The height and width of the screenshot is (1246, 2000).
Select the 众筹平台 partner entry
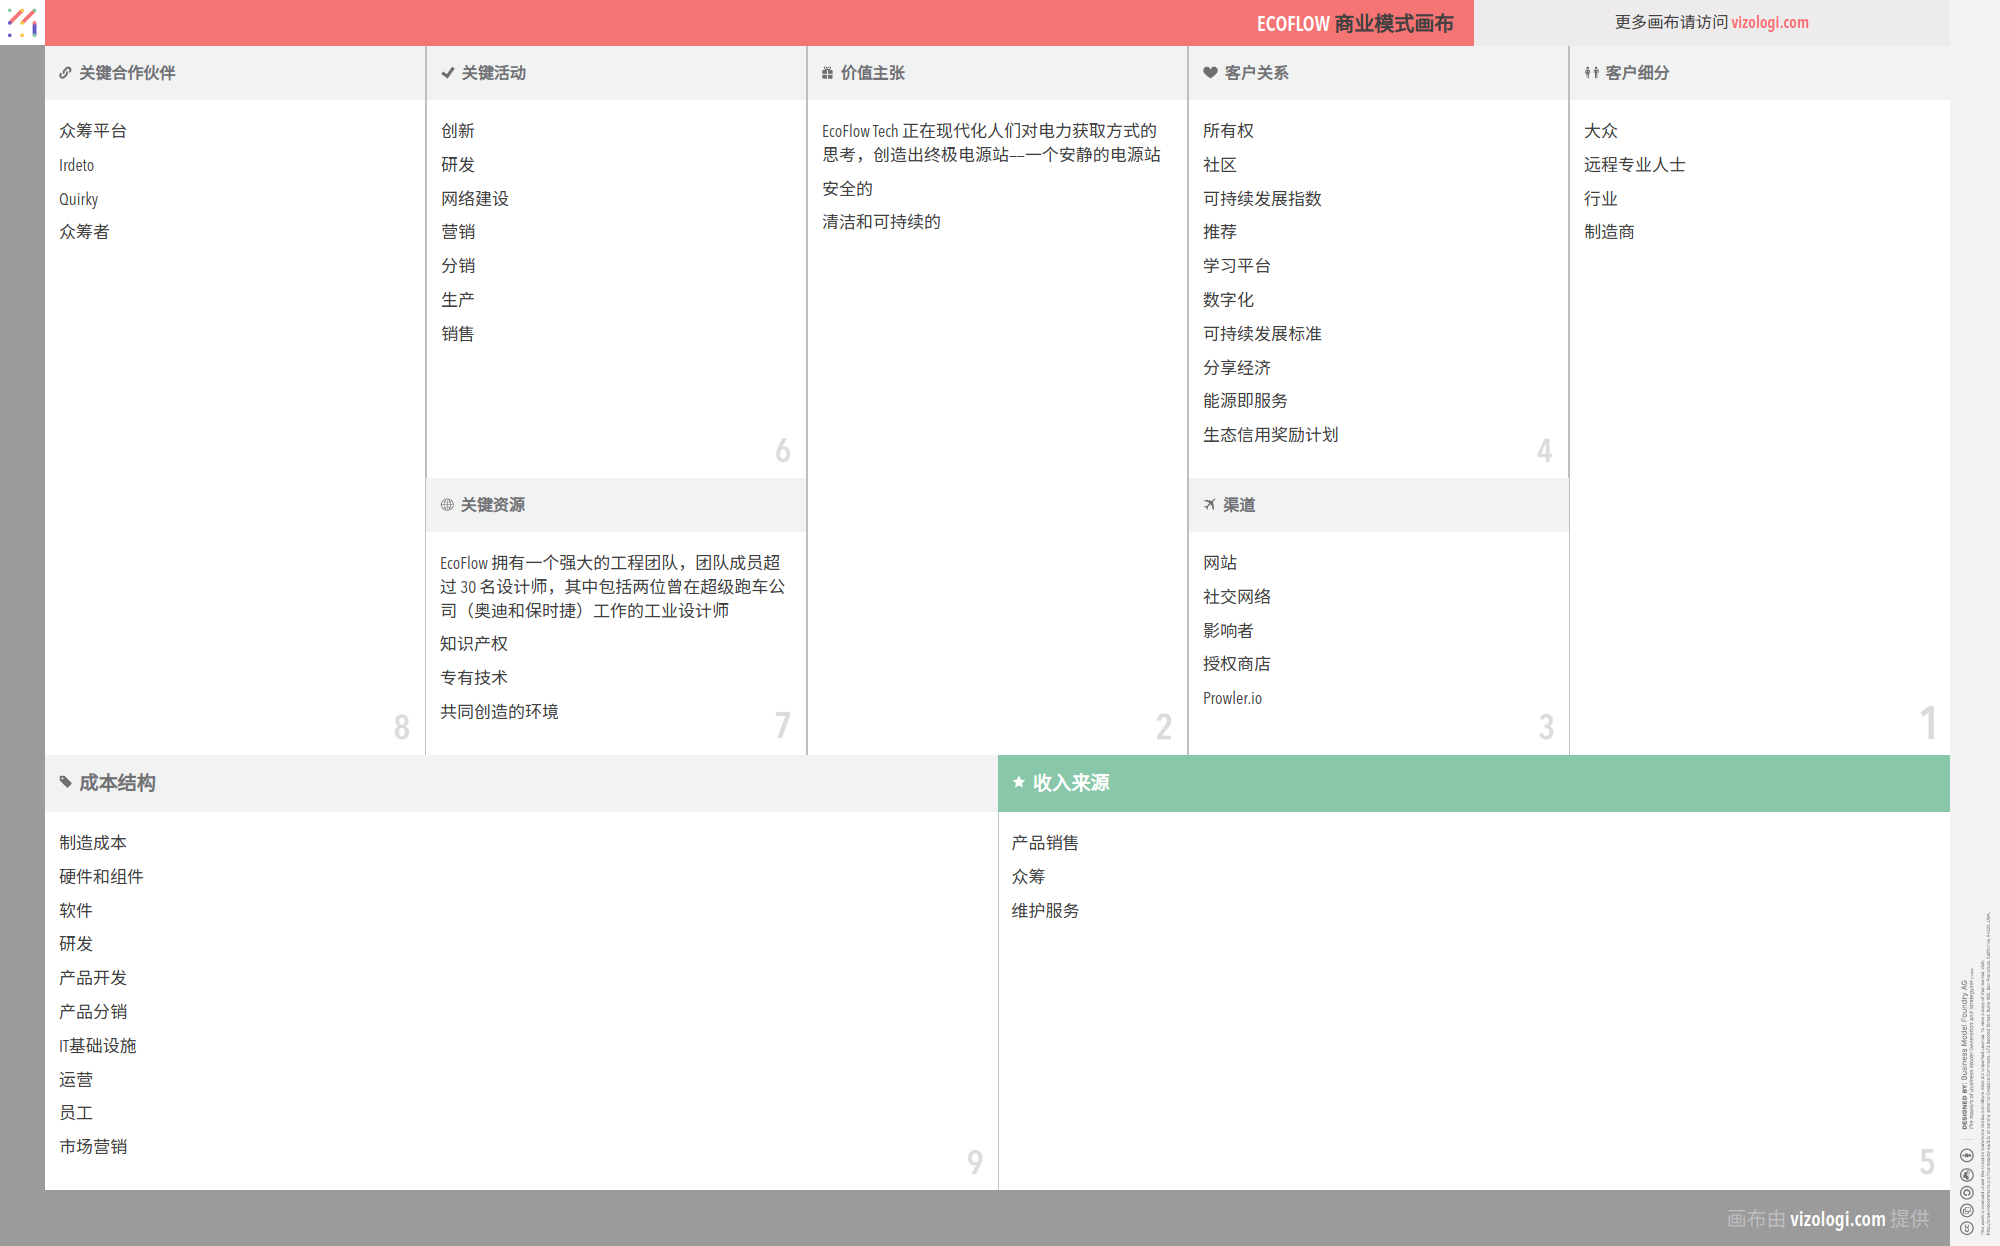click(x=93, y=131)
